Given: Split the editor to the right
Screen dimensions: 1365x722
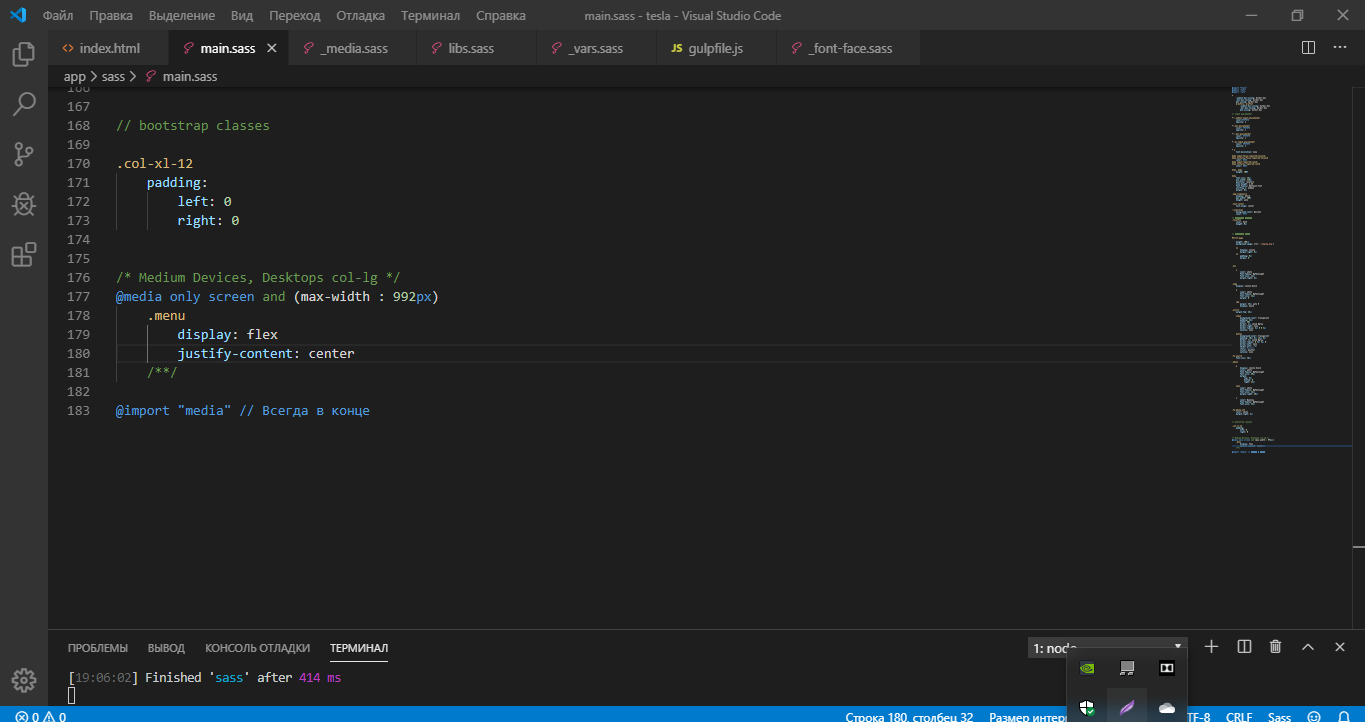Looking at the screenshot, I should 1308,48.
